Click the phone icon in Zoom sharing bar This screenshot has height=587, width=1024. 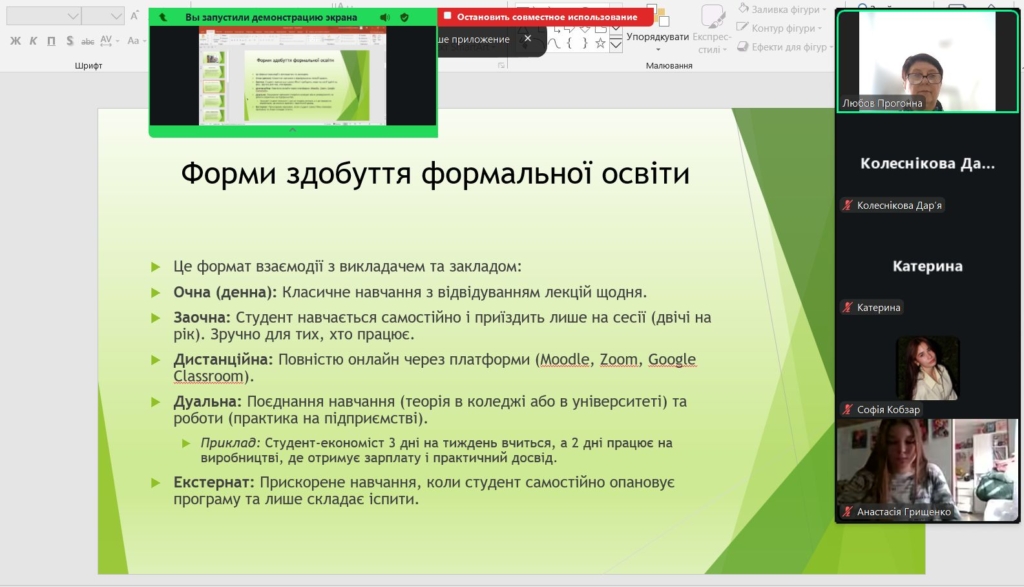click(163, 17)
